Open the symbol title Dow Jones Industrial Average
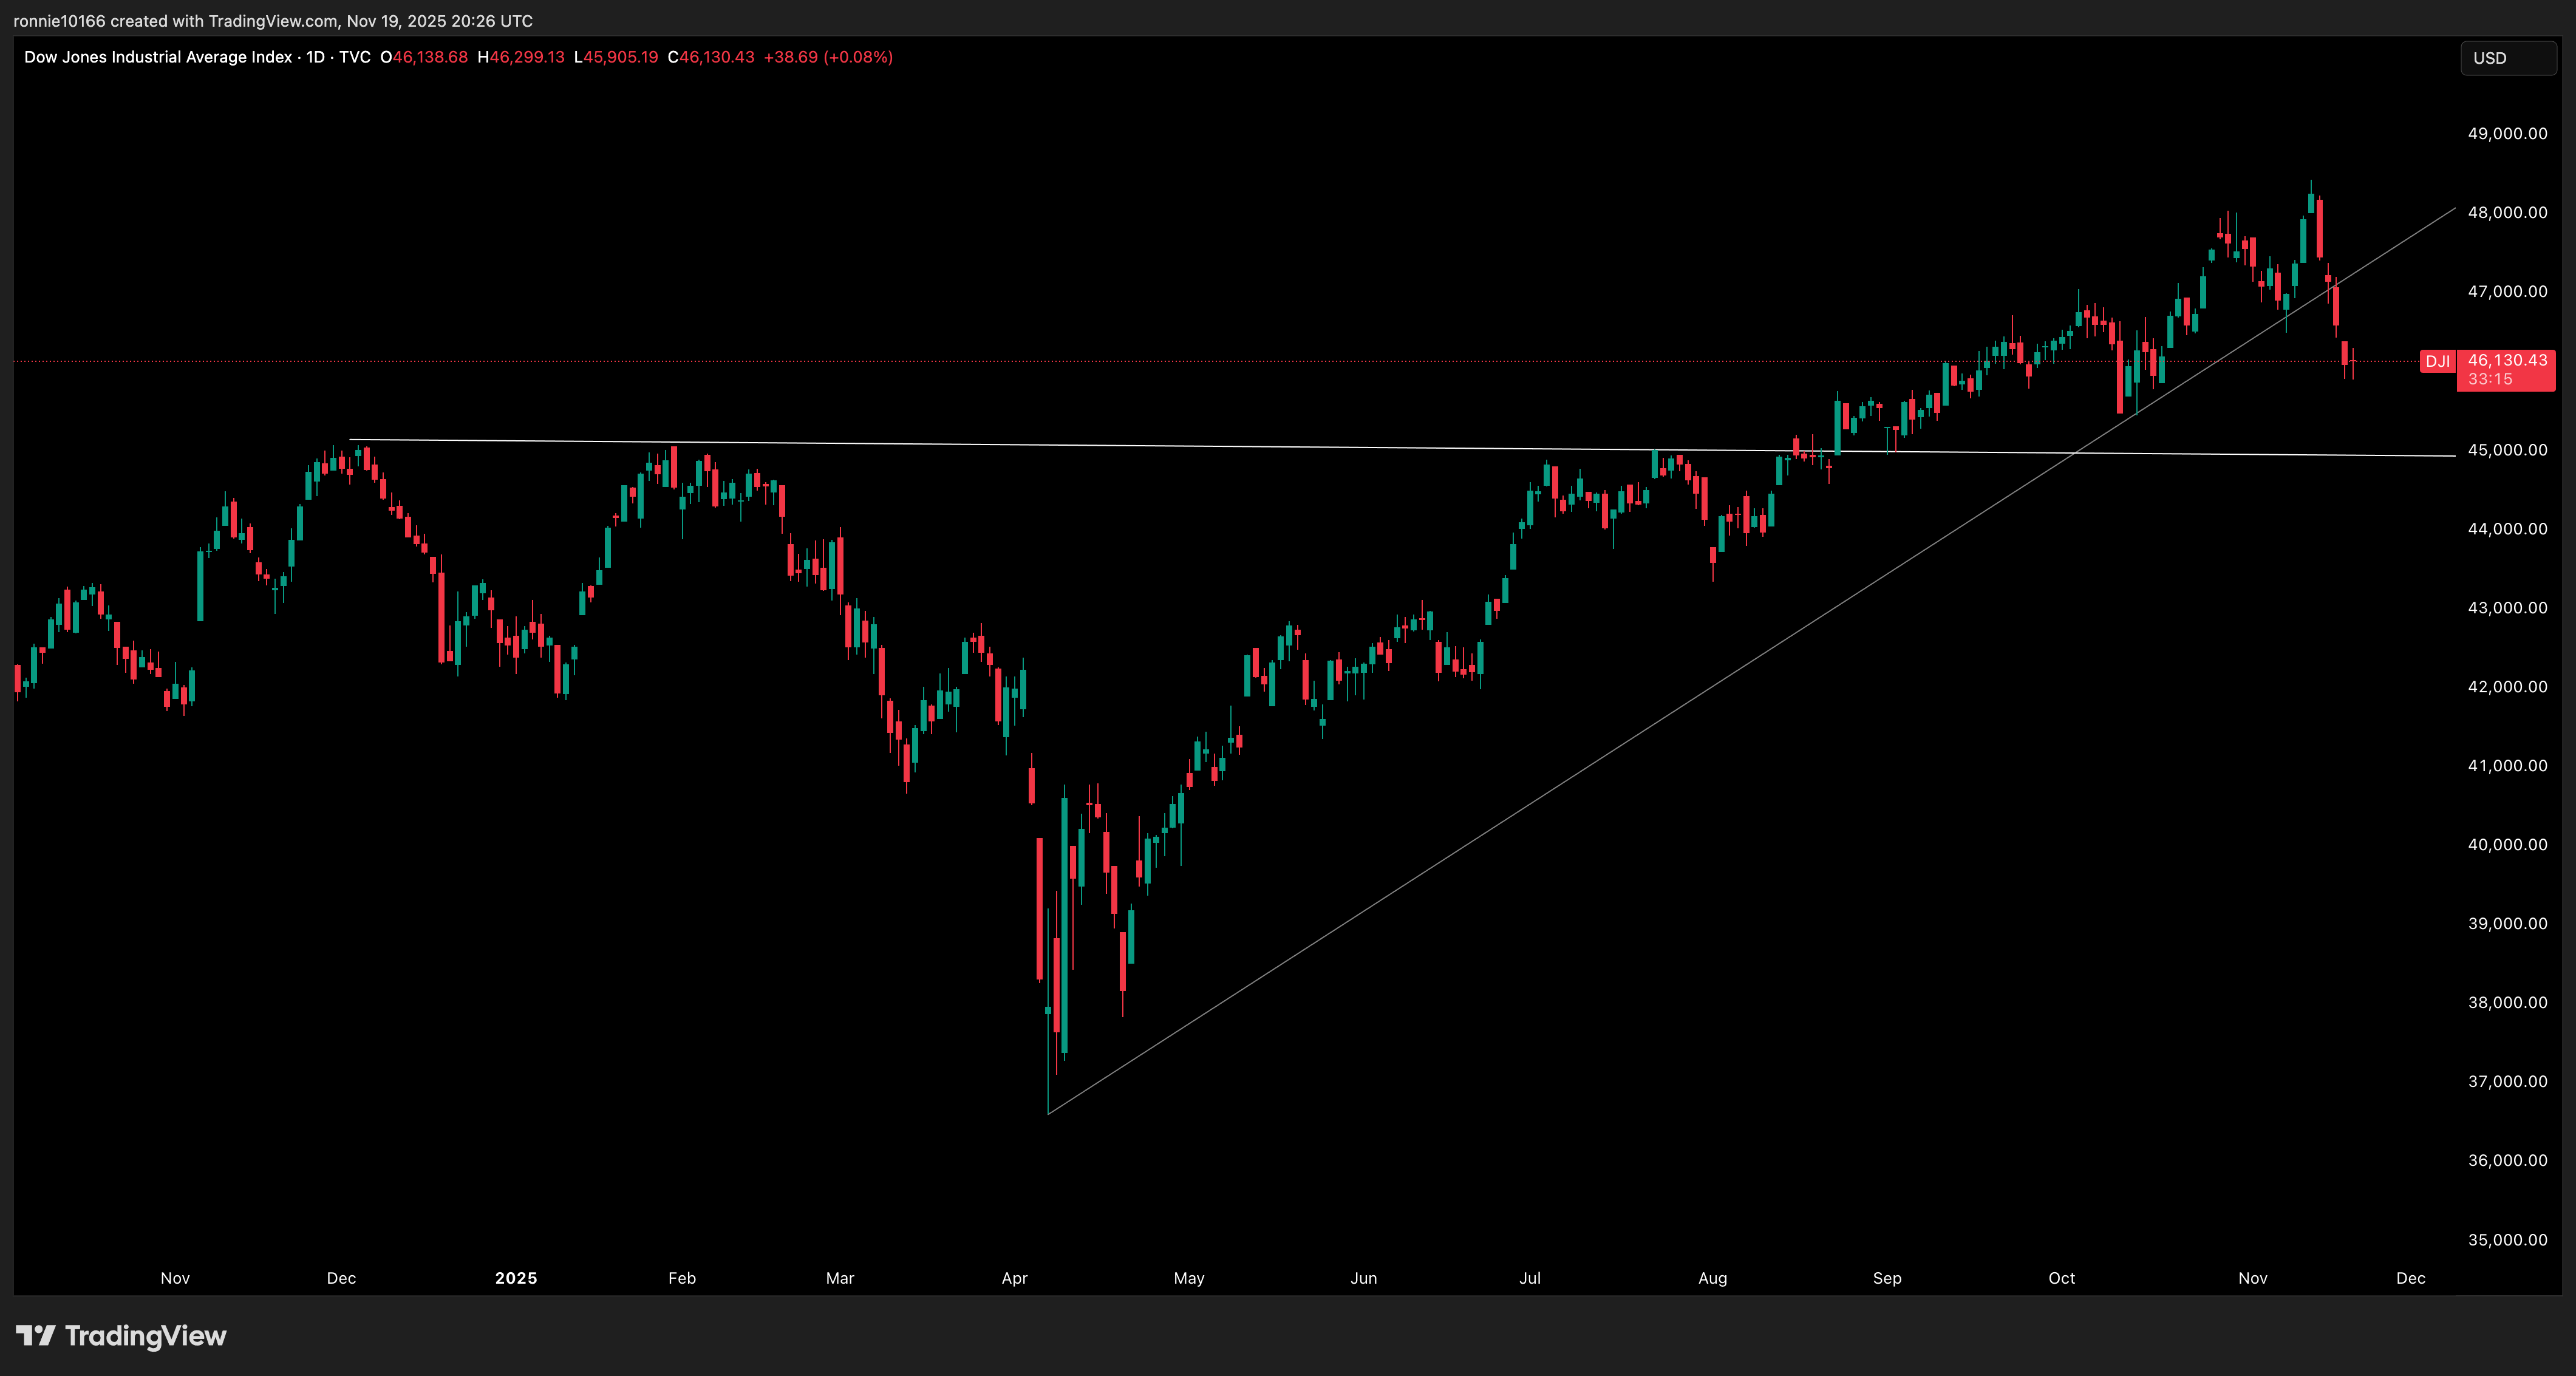Viewport: 2576px width, 1376px height. tap(160, 57)
